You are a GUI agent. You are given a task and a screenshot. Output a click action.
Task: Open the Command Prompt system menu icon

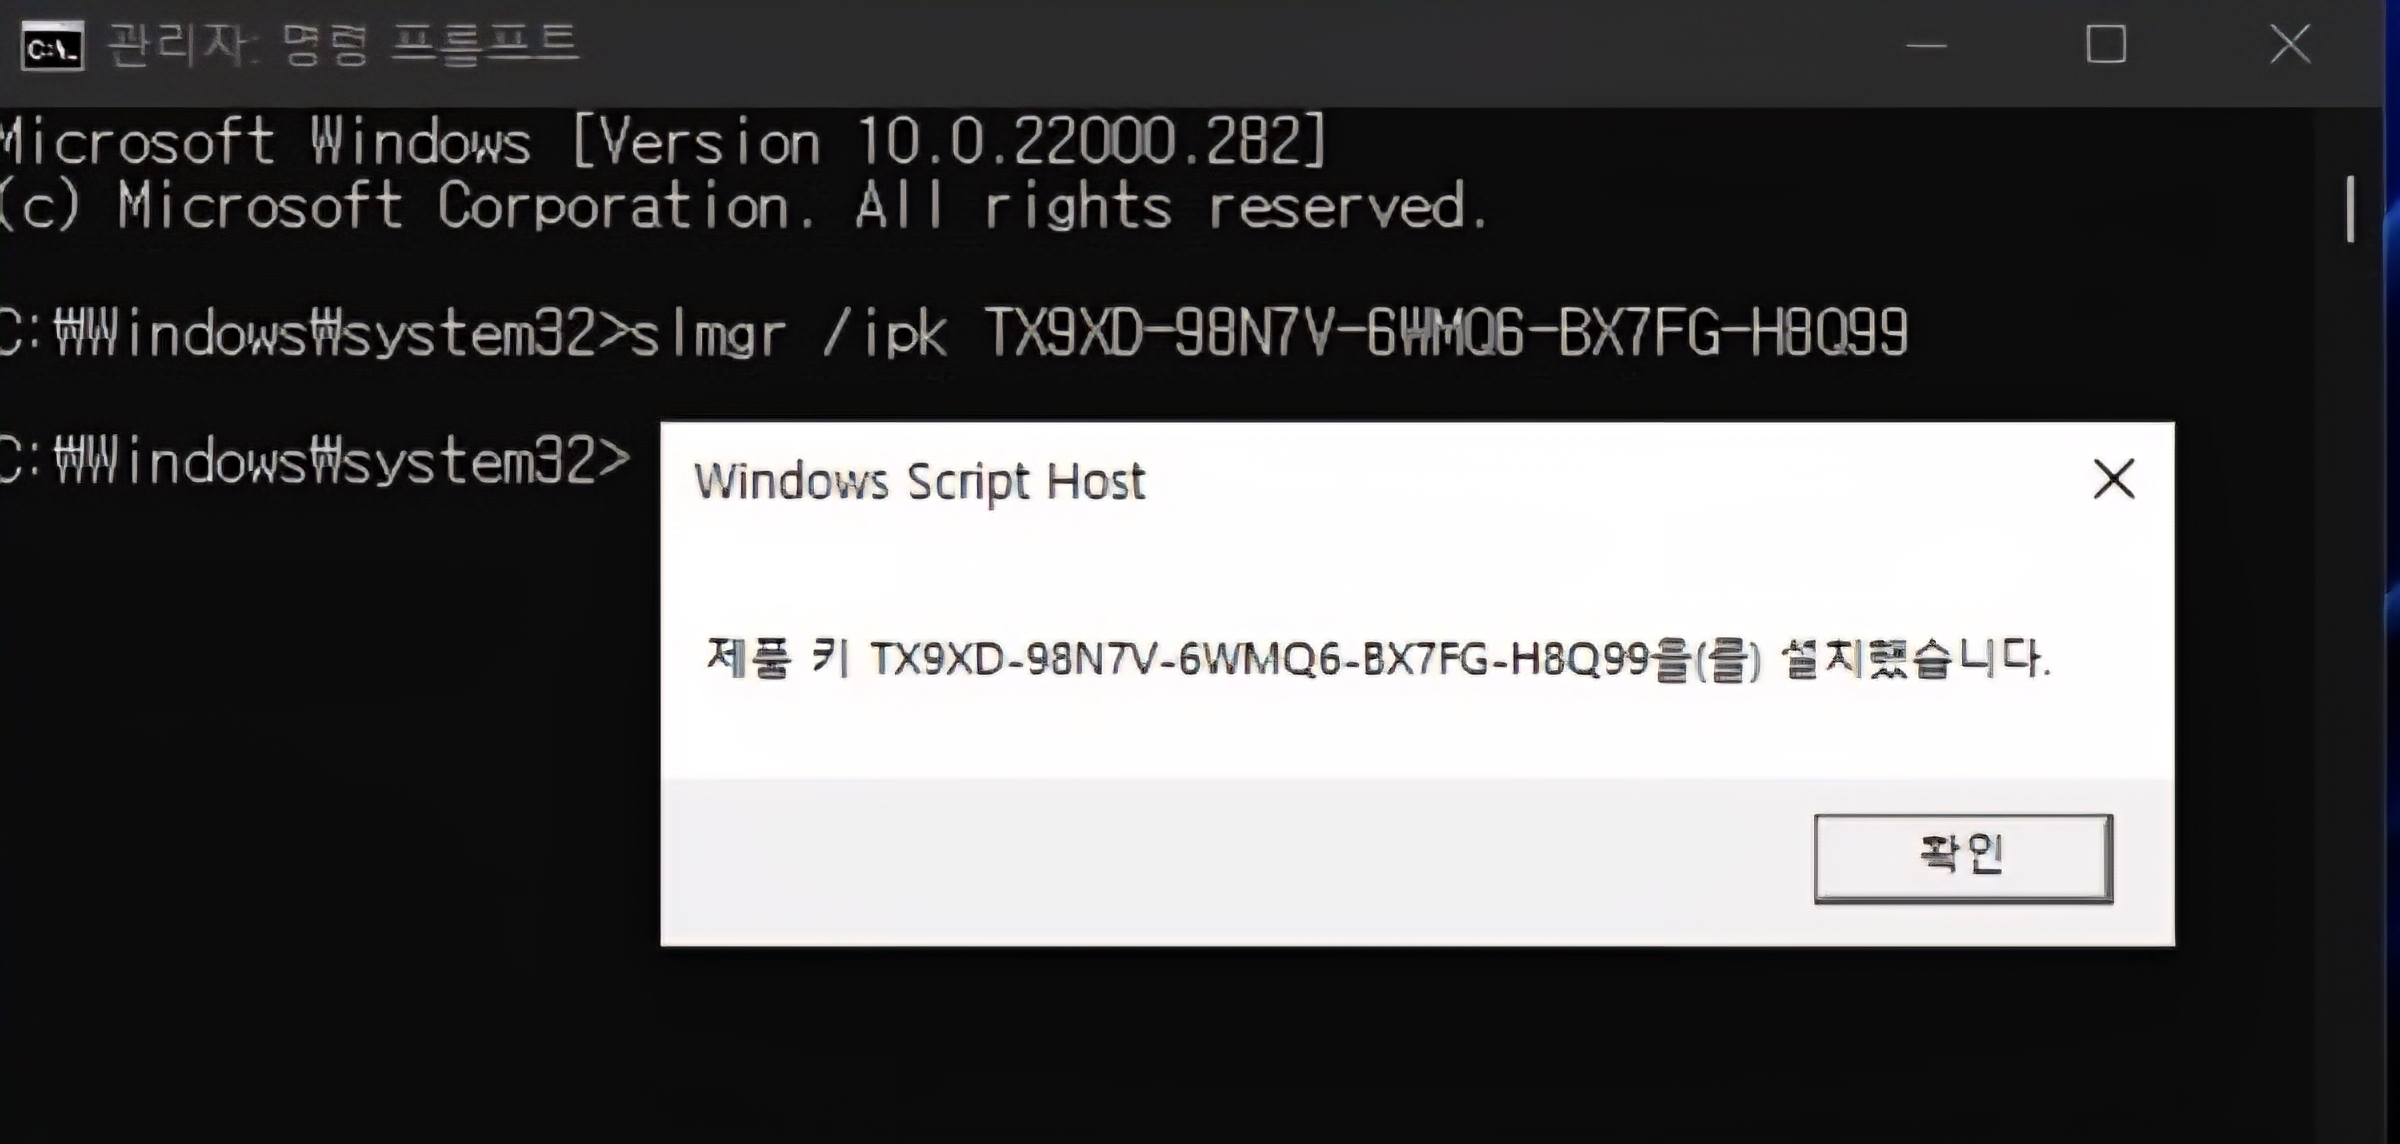click(x=52, y=47)
